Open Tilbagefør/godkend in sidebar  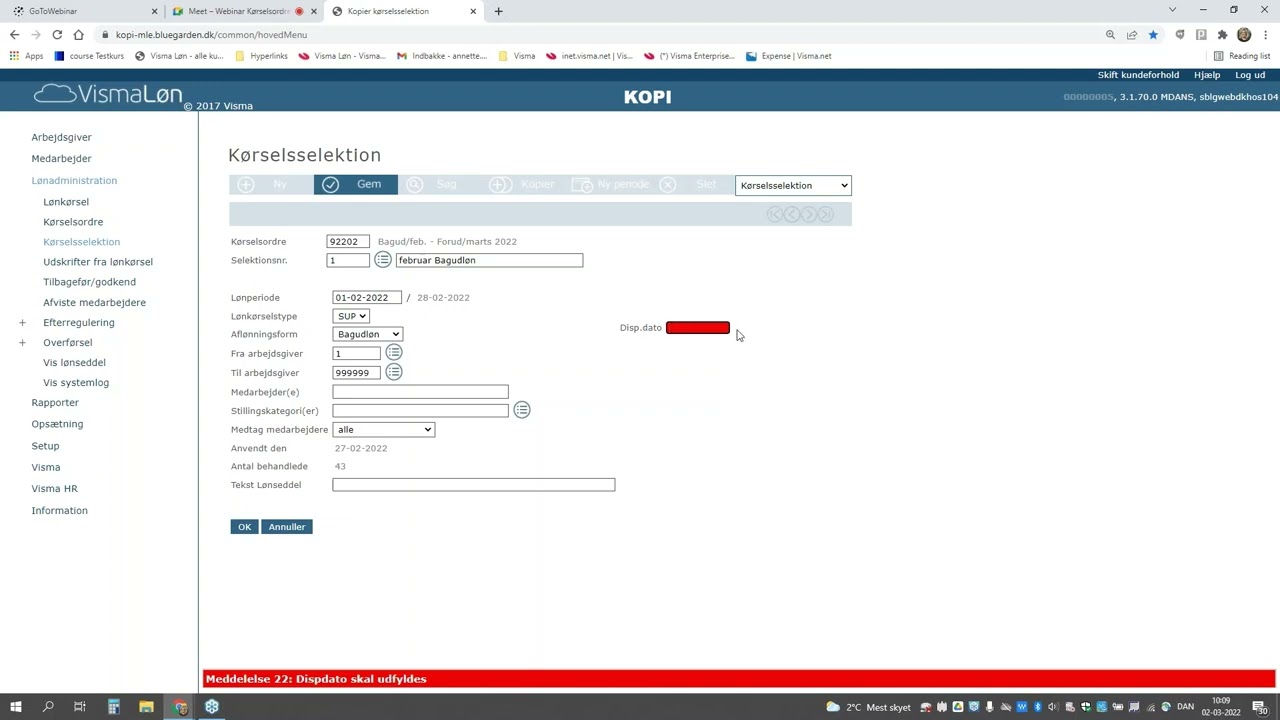[x=89, y=282]
